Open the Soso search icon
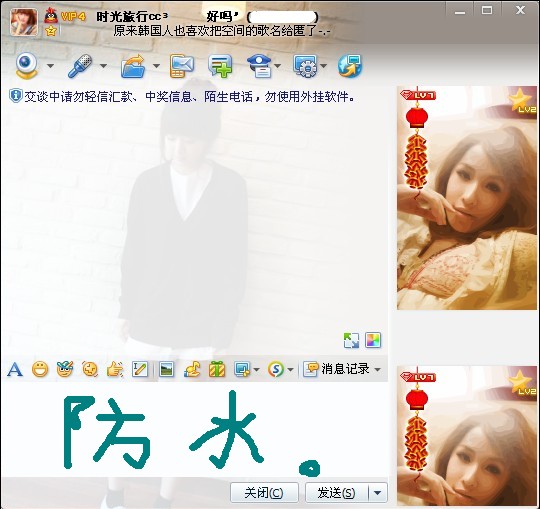Viewport: 540px width, 509px height. click(x=276, y=370)
